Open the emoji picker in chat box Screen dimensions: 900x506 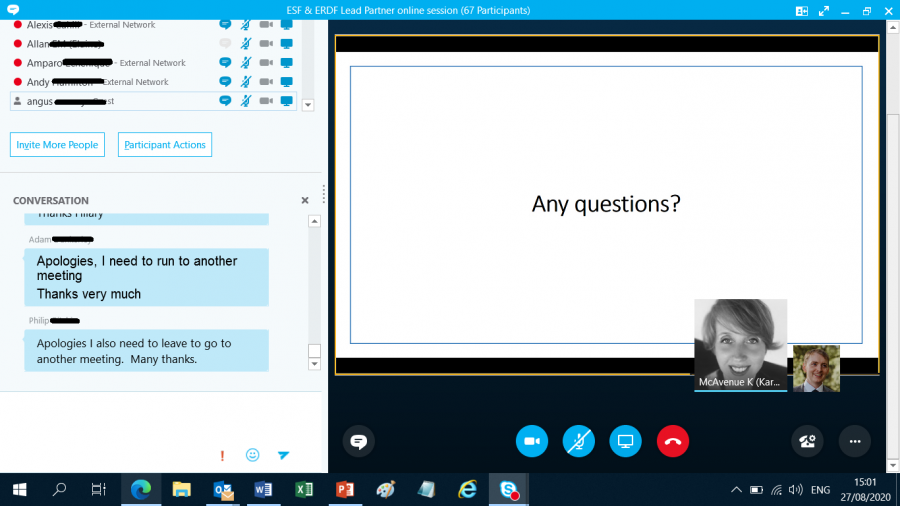tap(252, 455)
